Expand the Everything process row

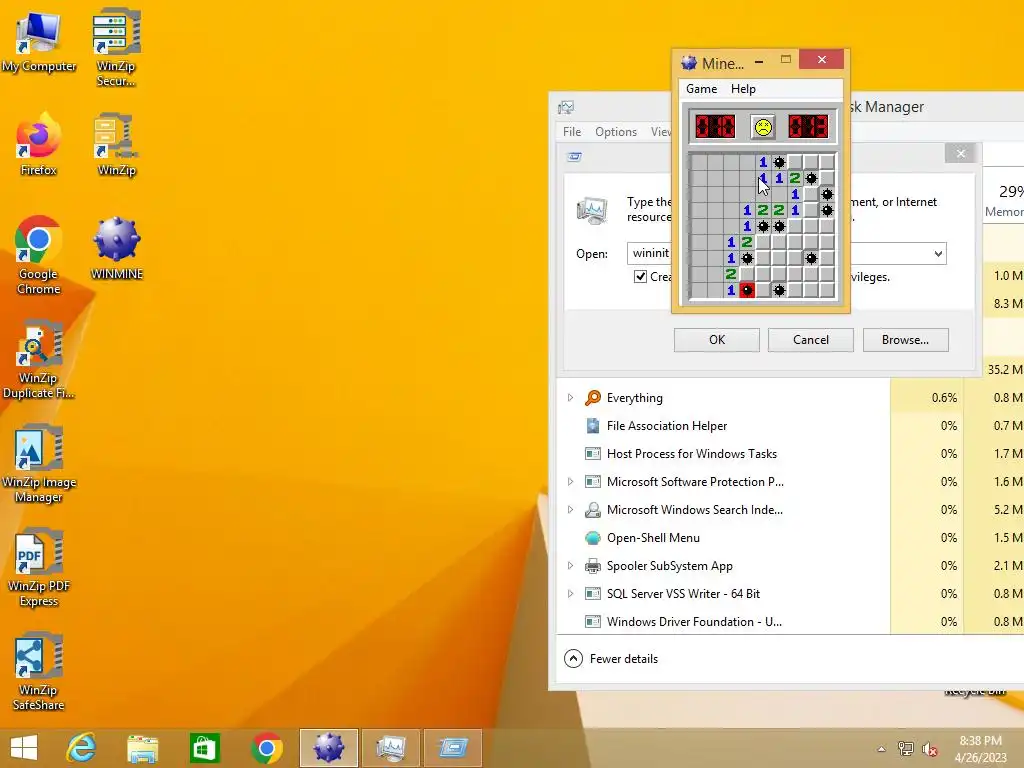[570, 398]
